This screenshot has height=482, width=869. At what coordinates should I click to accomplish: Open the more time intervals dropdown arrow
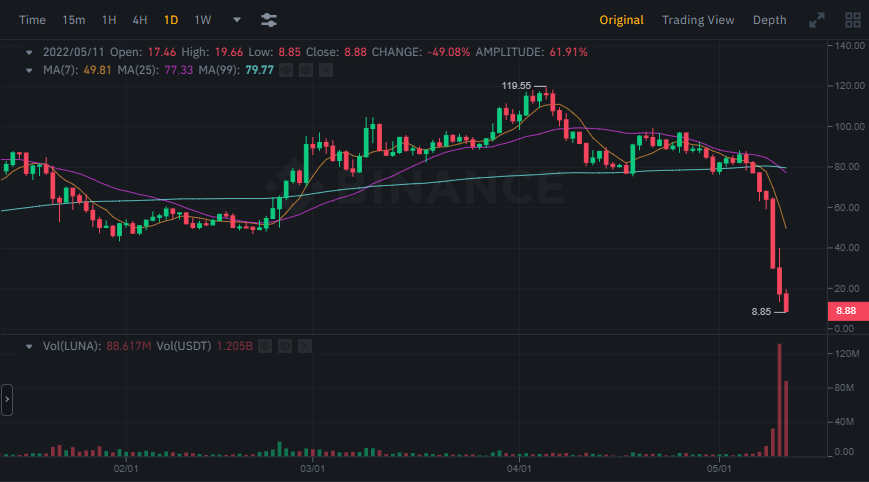point(236,20)
